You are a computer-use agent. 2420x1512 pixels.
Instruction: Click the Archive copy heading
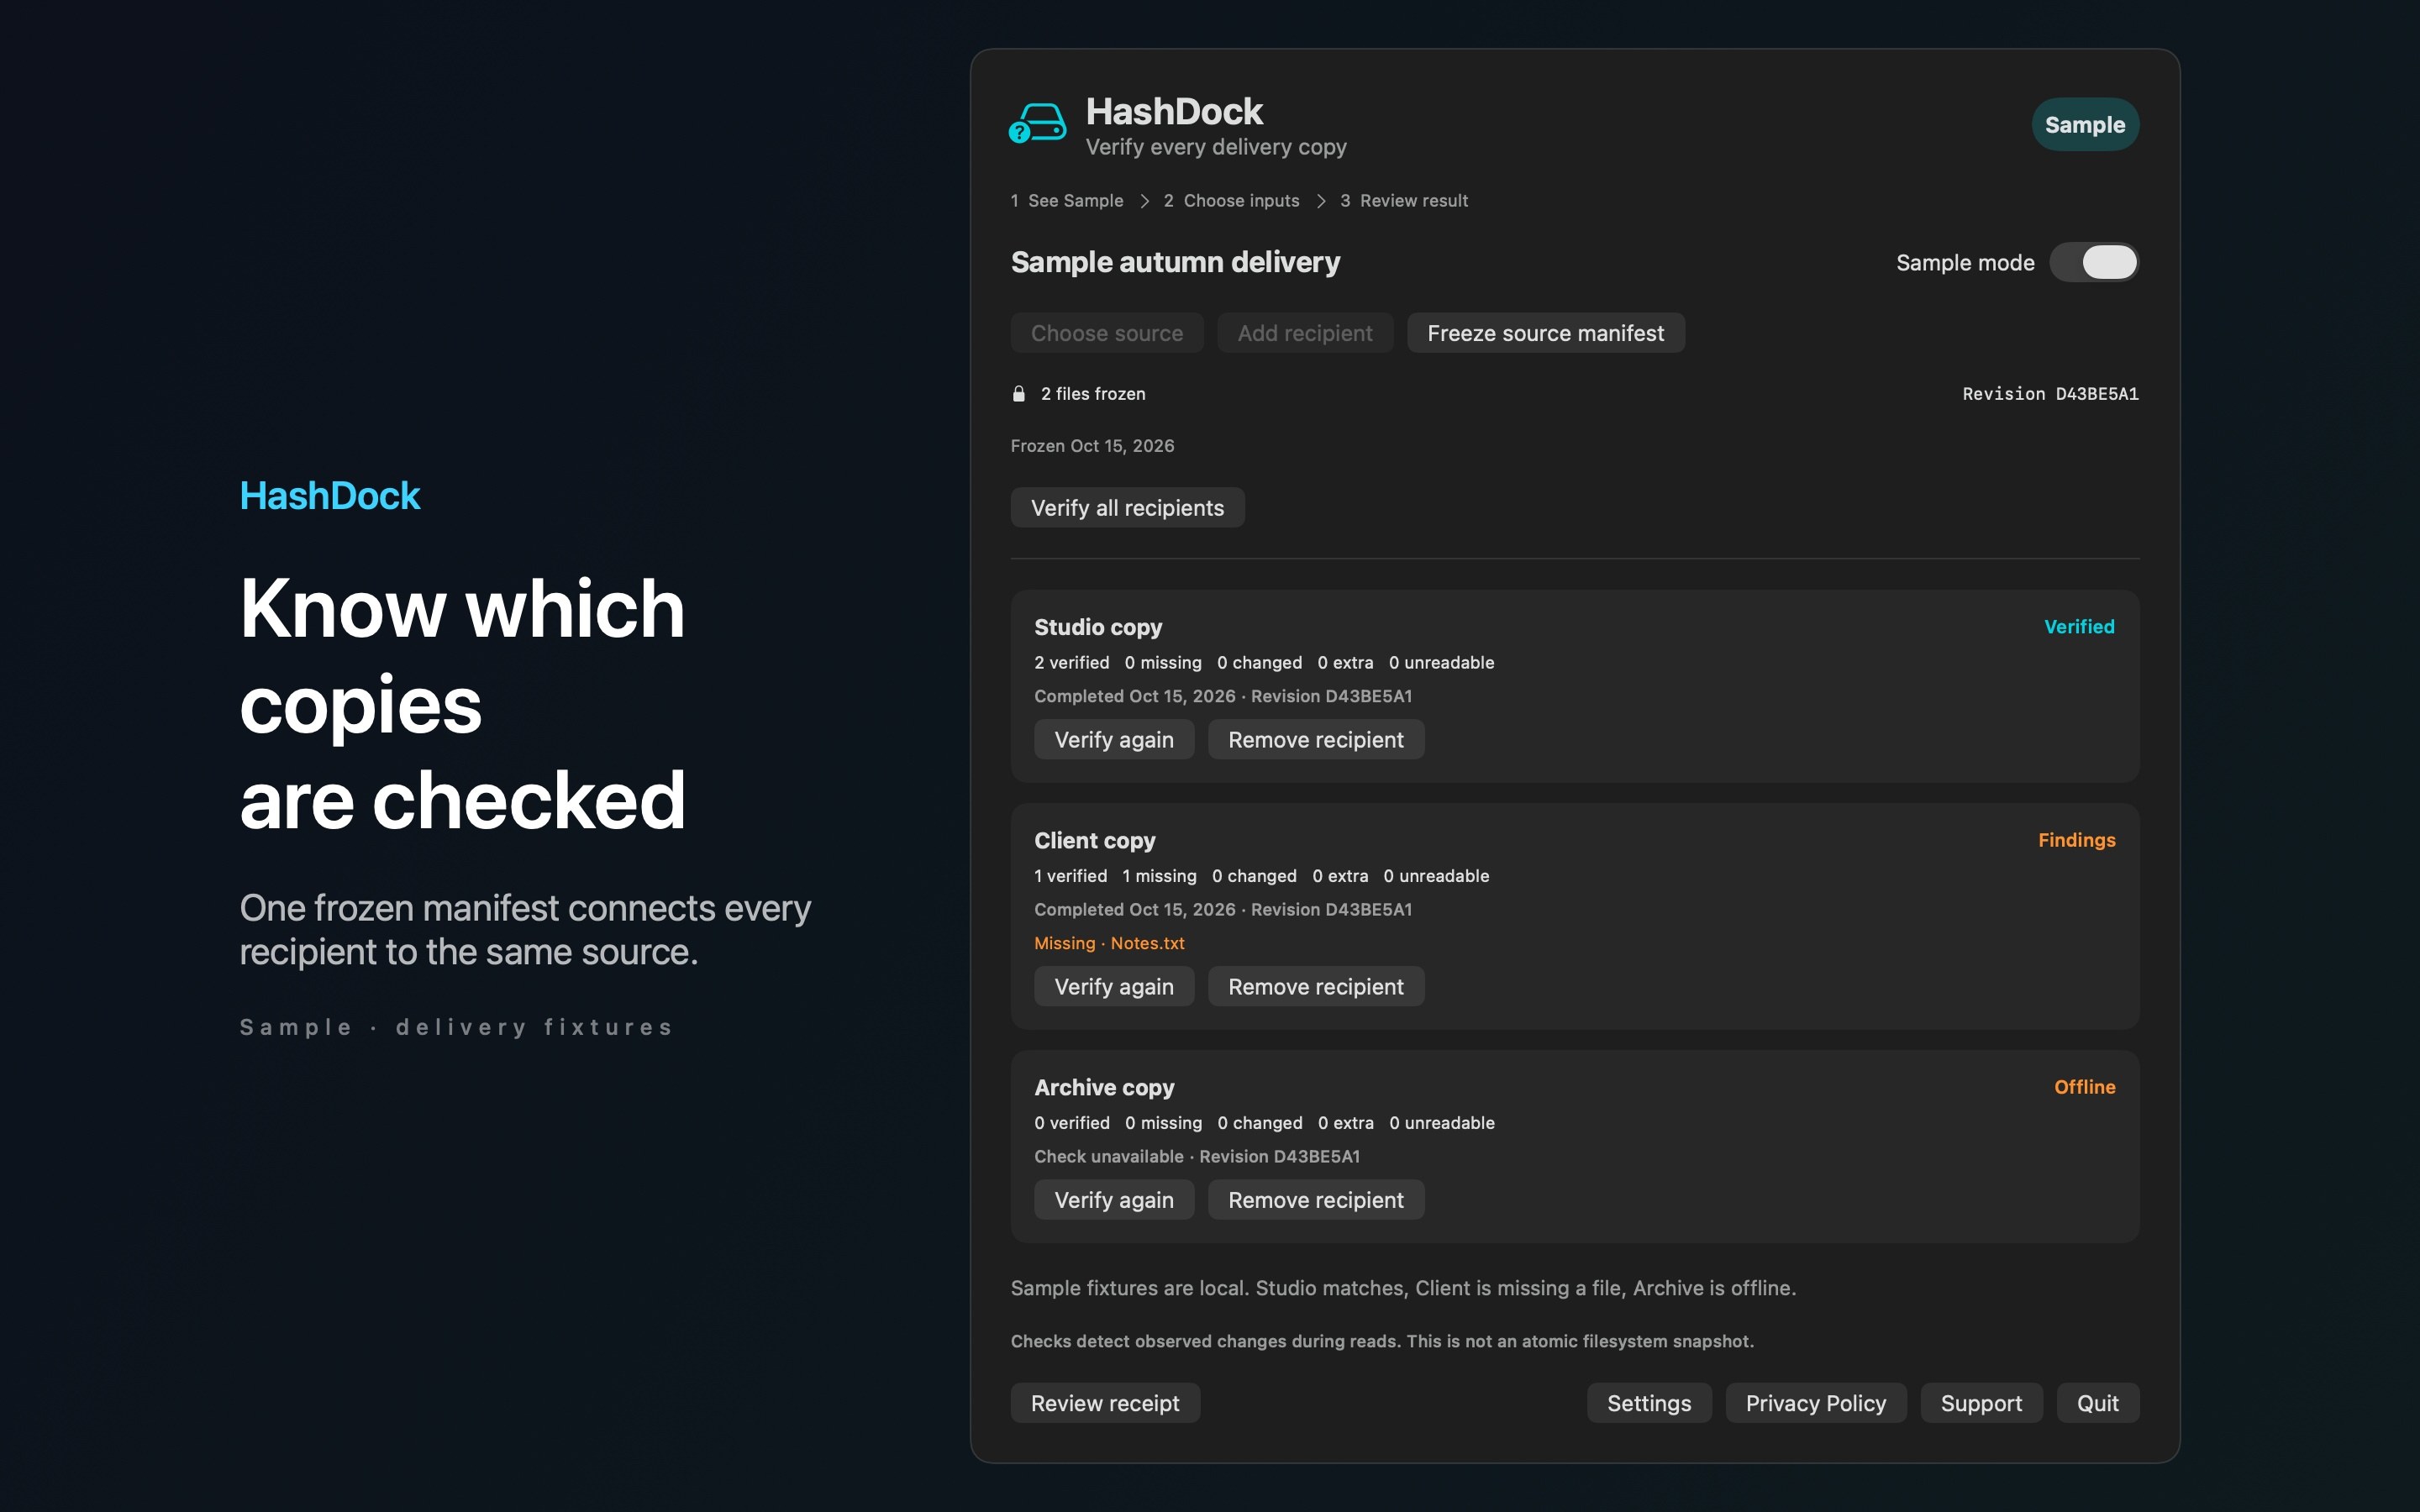point(1104,1087)
